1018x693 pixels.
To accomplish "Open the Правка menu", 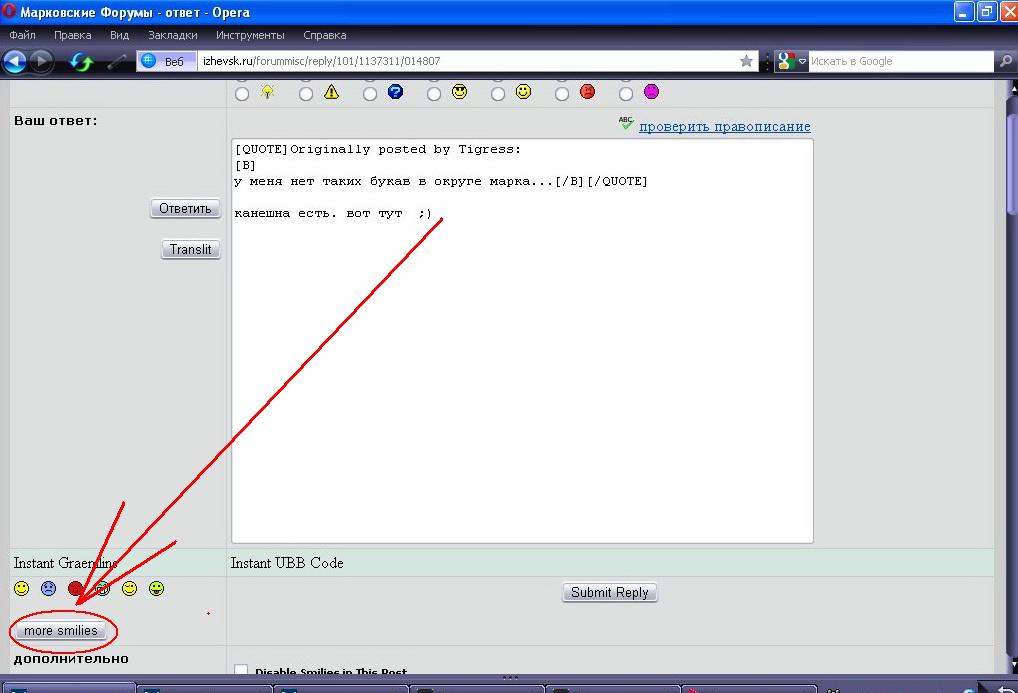I will (x=73, y=35).
